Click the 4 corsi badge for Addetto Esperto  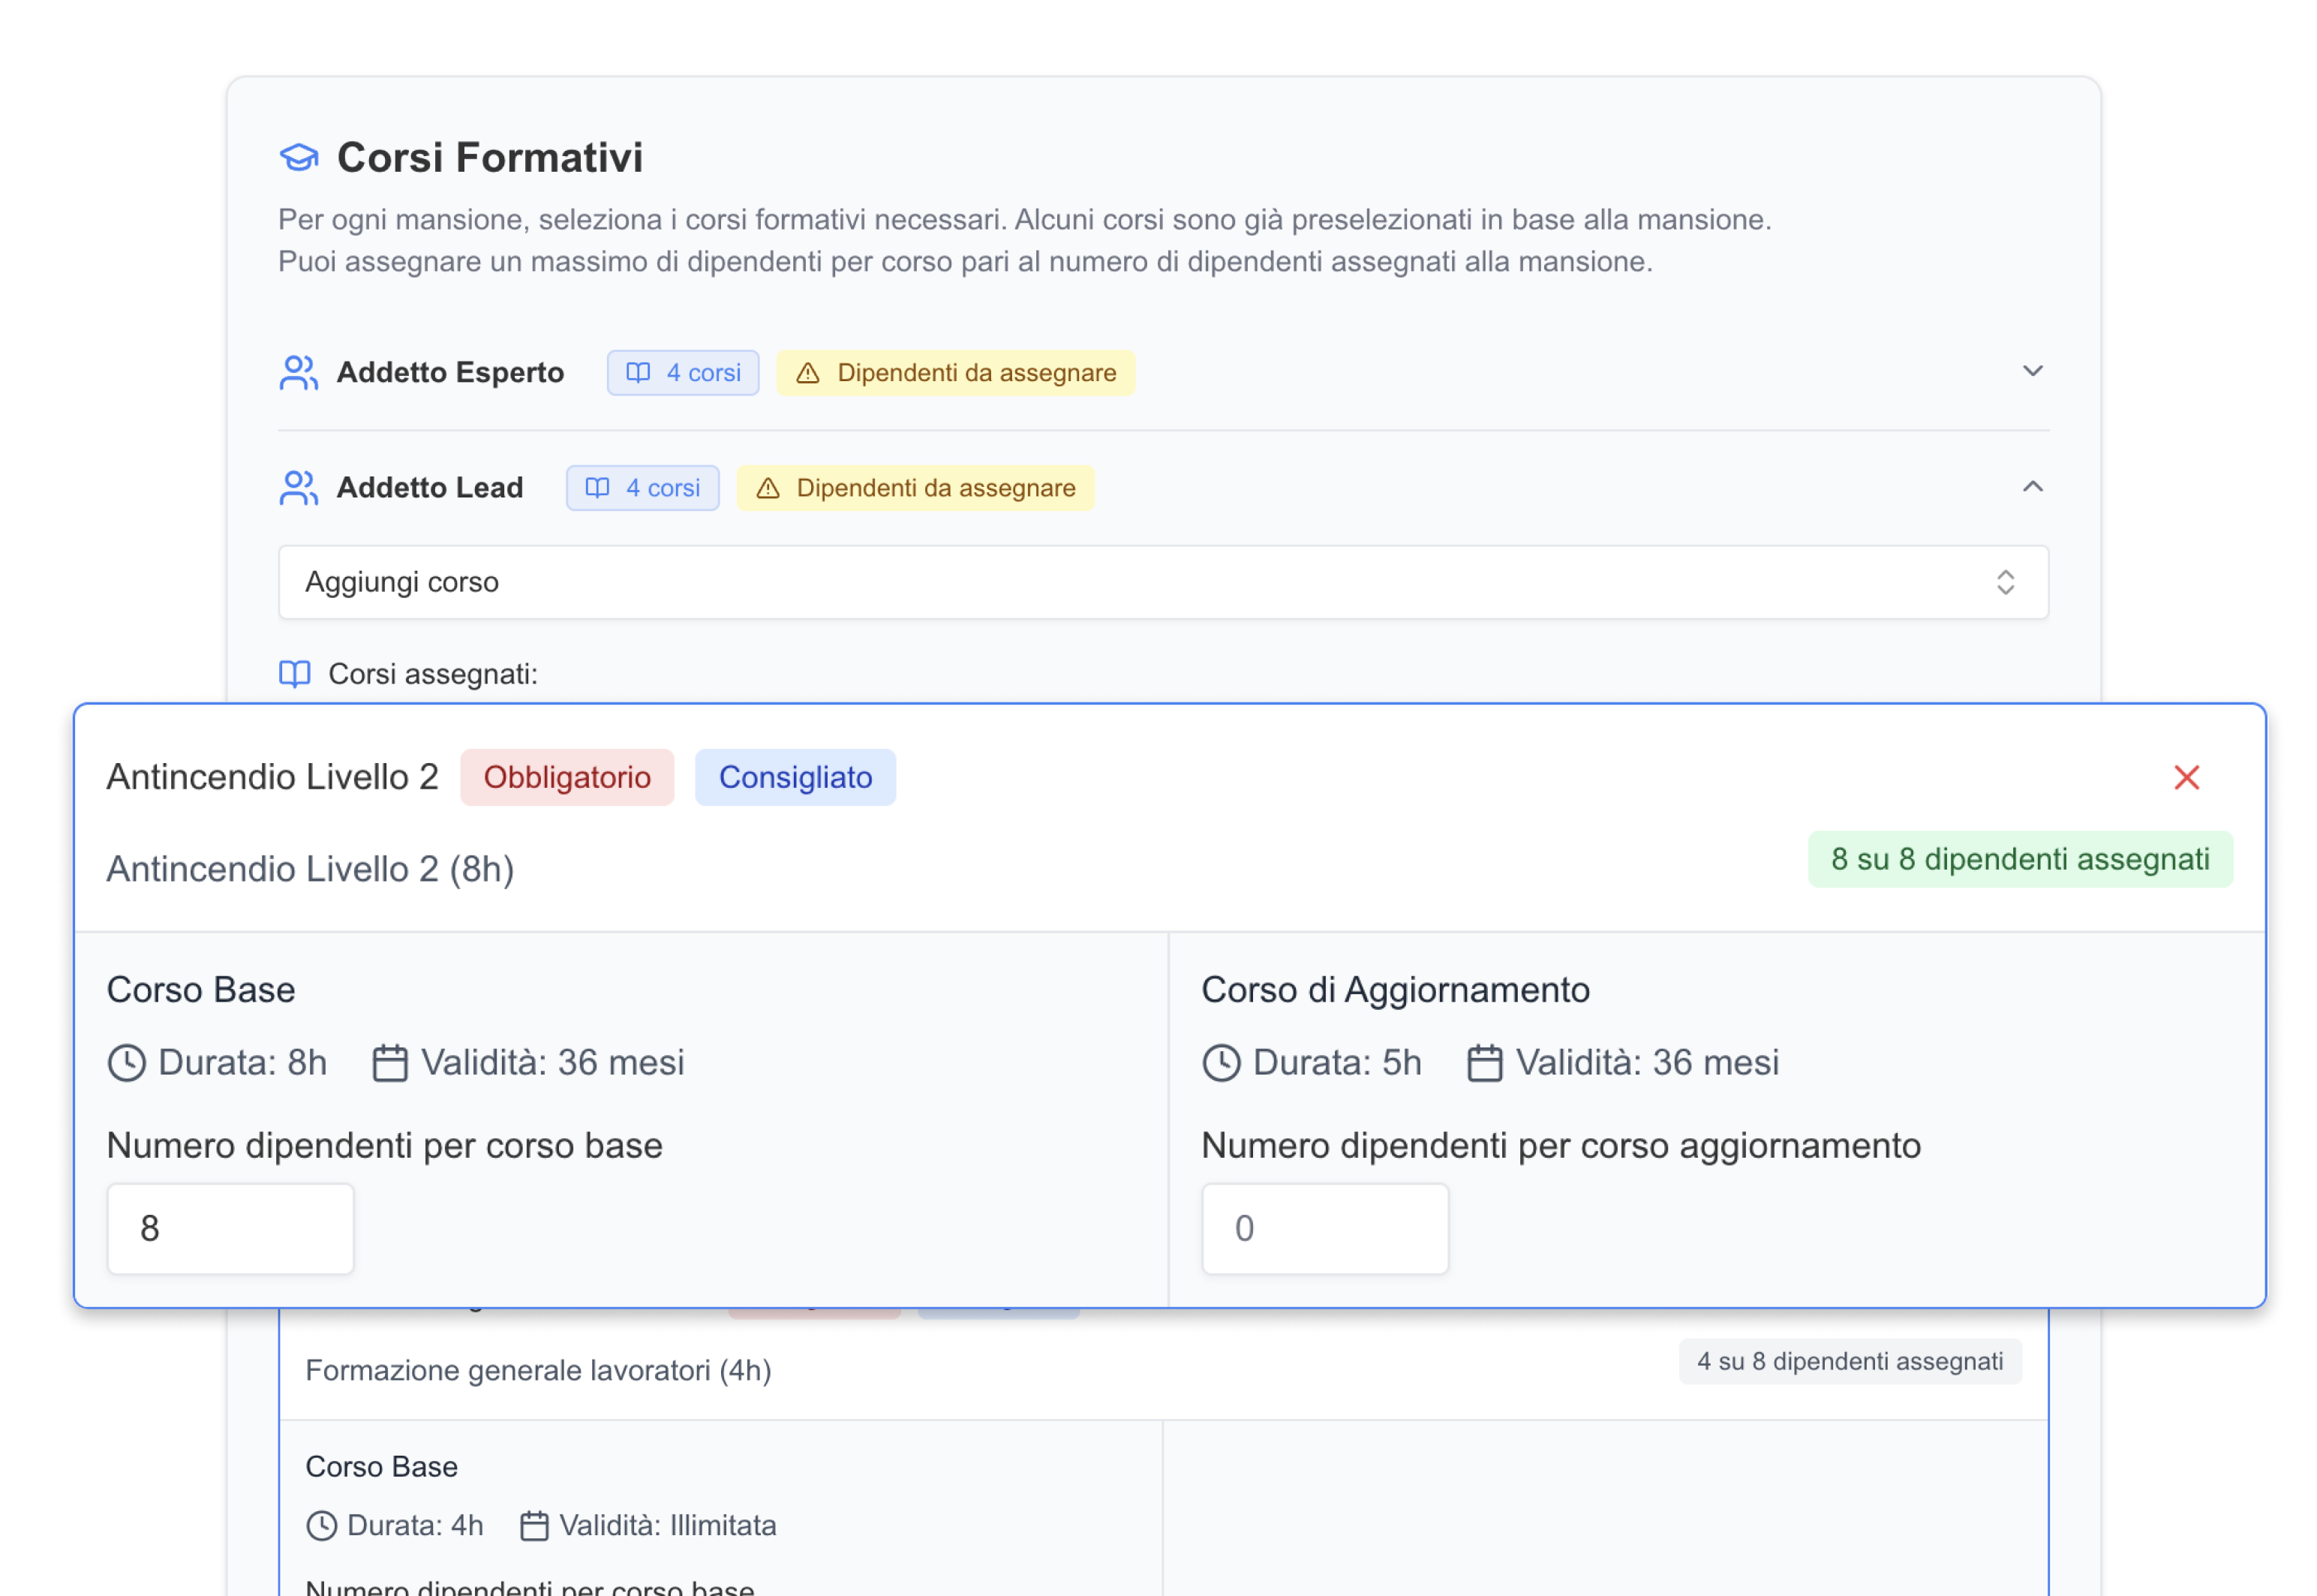coord(683,373)
